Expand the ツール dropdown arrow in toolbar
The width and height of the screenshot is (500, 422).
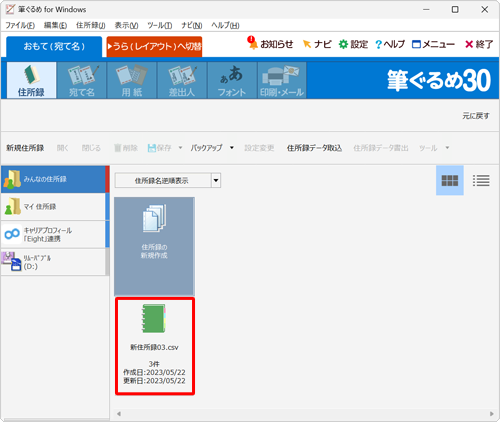click(x=447, y=148)
